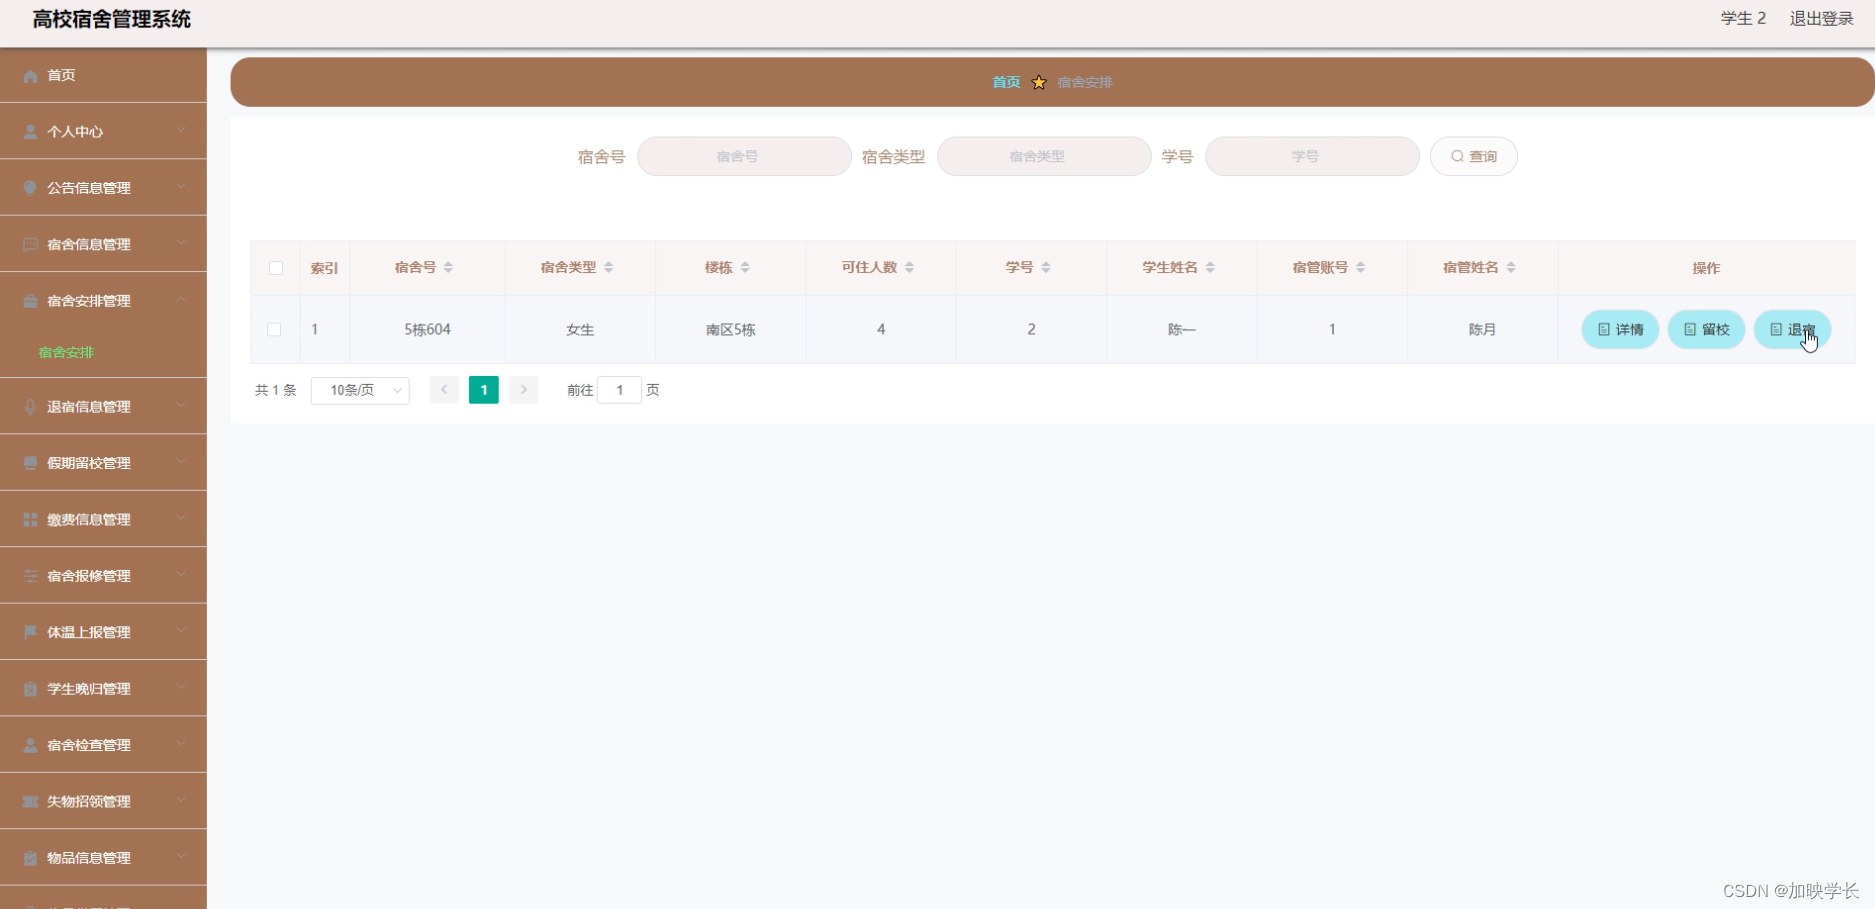Click the location pin icon for 公告信息管理
Screen dimensions: 1875x909
tap(30, 187)
